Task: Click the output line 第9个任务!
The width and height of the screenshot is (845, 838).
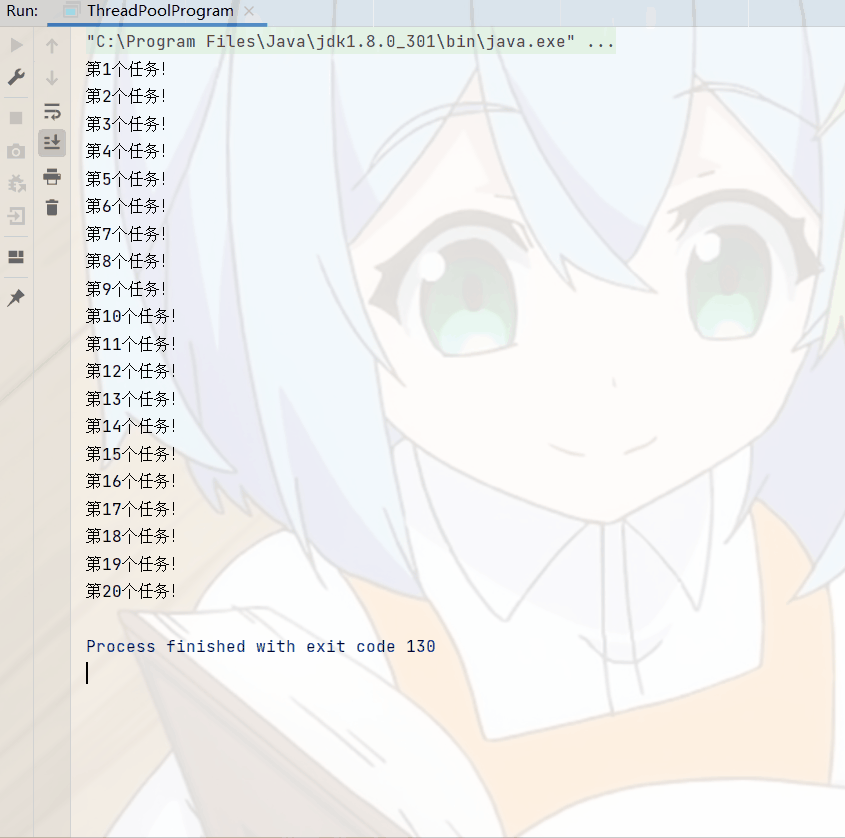Action: (x=126, y=289)
